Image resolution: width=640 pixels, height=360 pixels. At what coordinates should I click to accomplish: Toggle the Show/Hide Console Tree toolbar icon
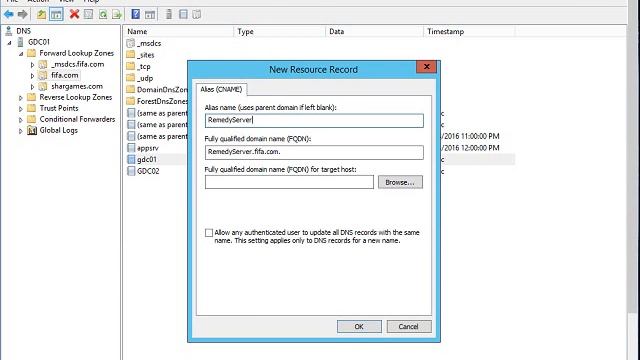56,15
